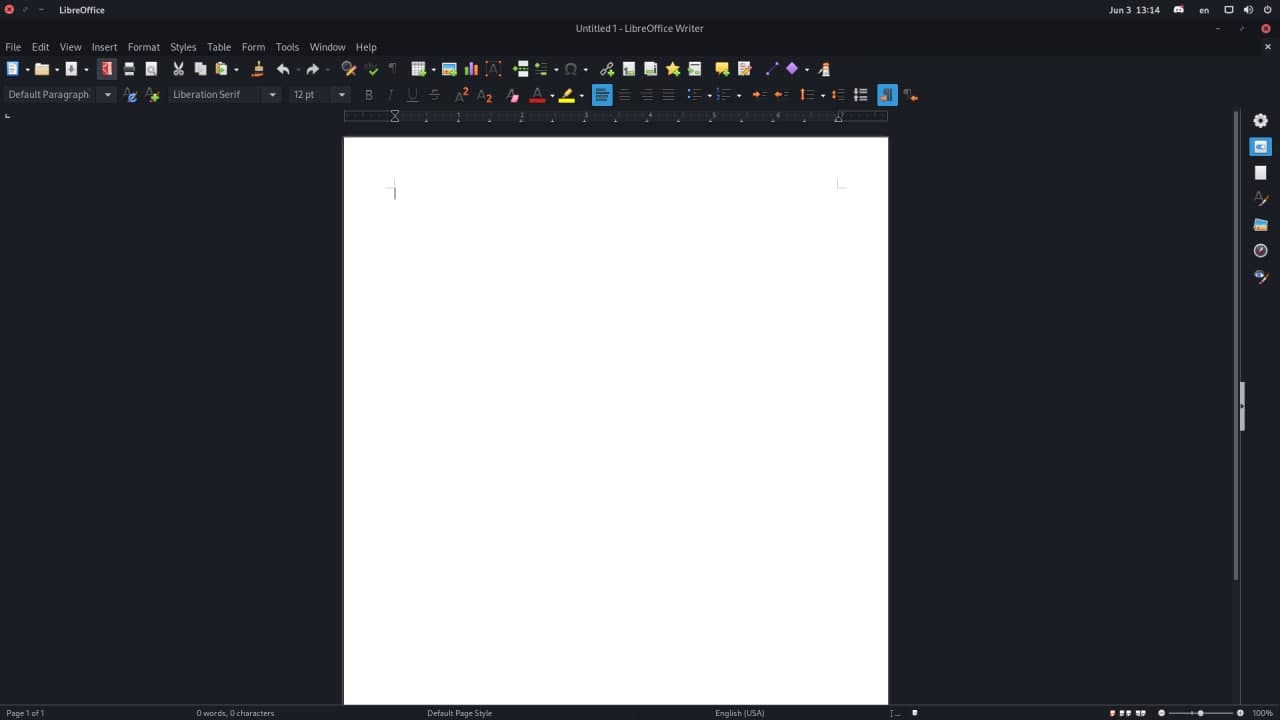Viewport: 1280px width, 720px height.
Task: Open the Navigator panel in the sidebar
Action: point(1260,251)
